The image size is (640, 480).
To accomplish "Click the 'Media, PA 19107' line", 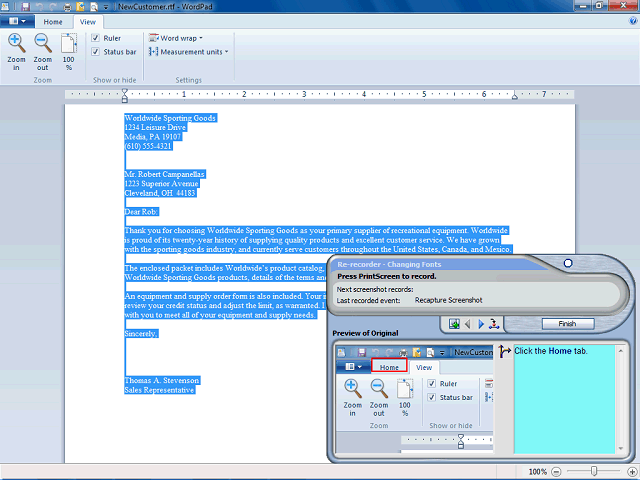I will 153,137.
